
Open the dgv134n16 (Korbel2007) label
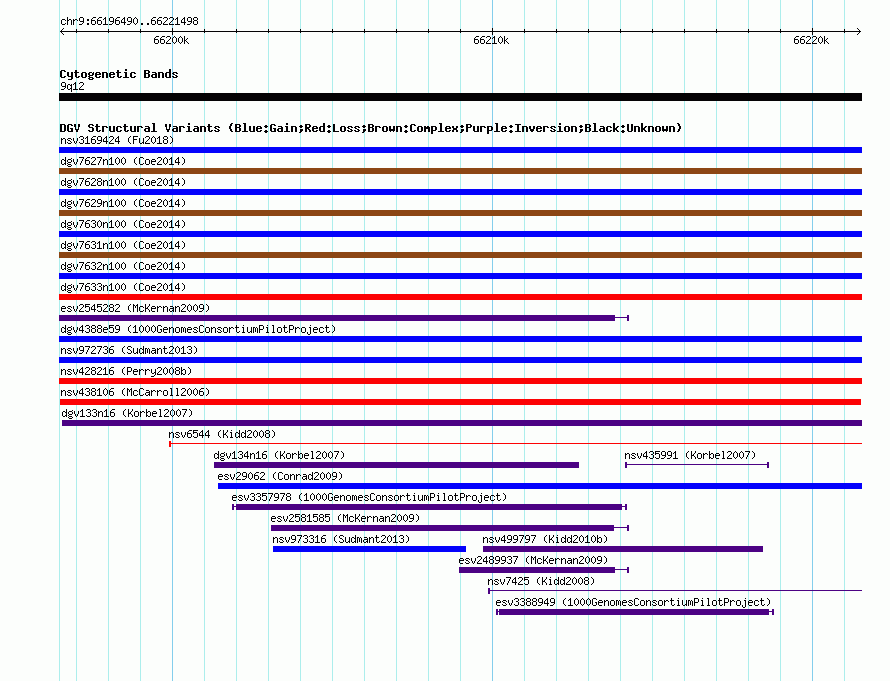279,455
